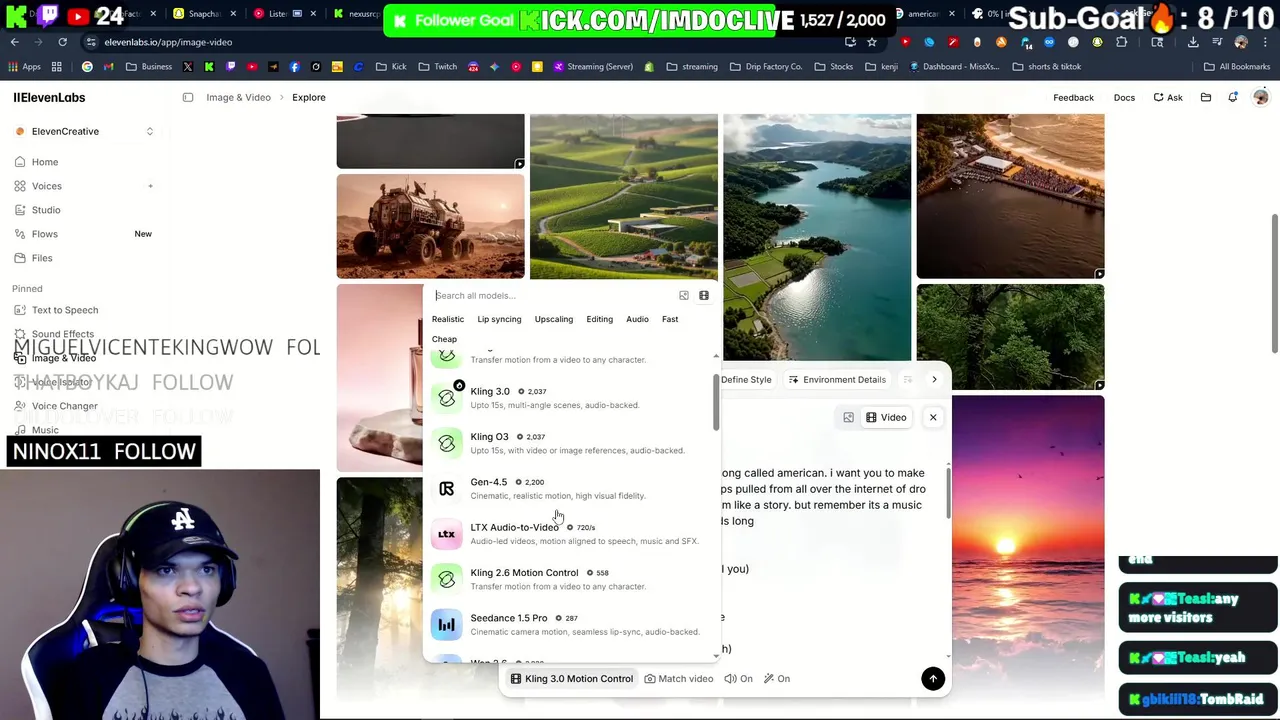
Task: Open the Voices sidebar icon
Action: [x=20, y=186]
